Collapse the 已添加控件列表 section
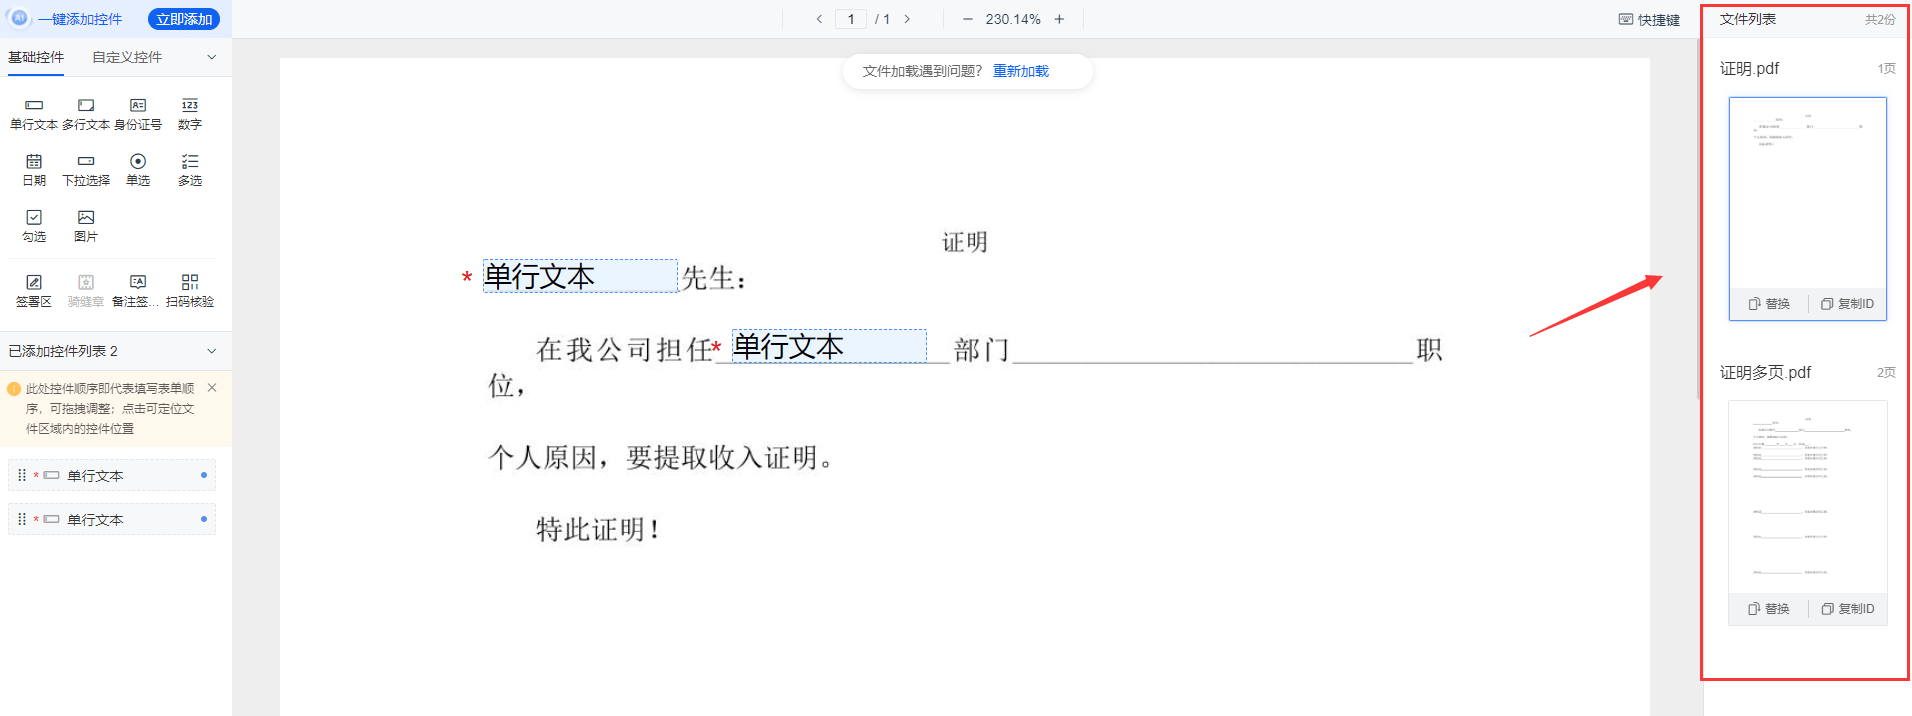The height and width of the screenshot is (716, 1912). (x=212, y=351)
